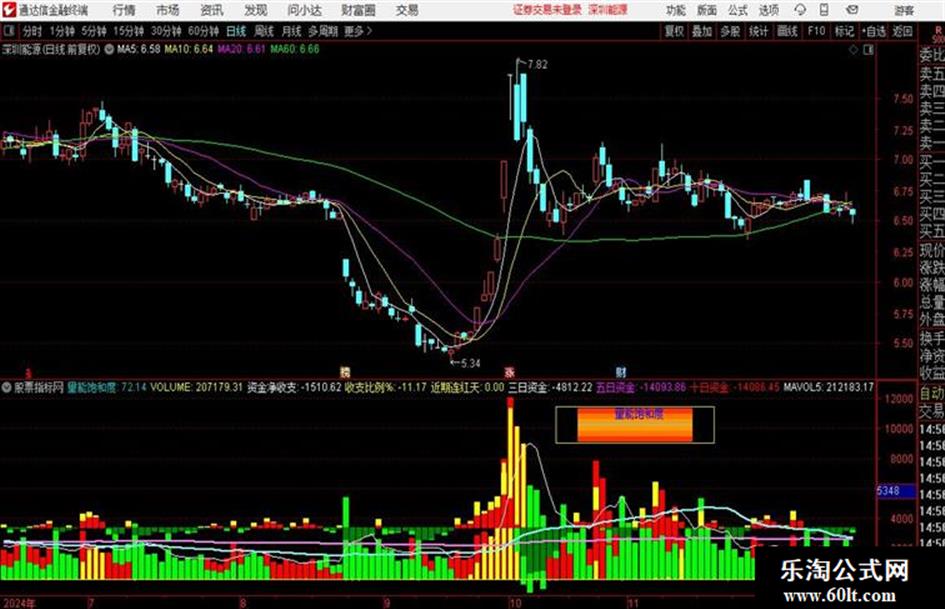Toggle the left panel layout icon
The width and height of the screenshot is (945, 609).
(9, 31)
